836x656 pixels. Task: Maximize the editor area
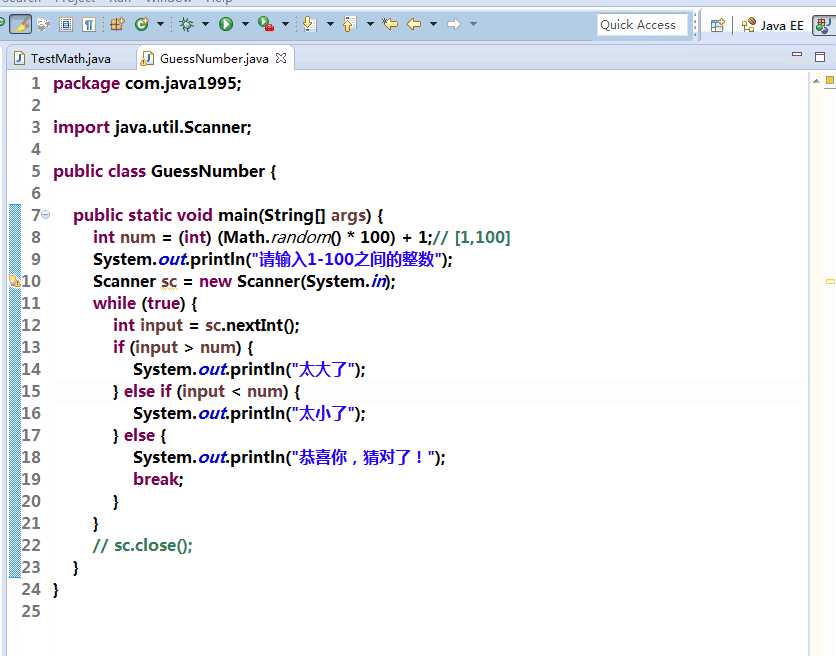pos(820,57)
